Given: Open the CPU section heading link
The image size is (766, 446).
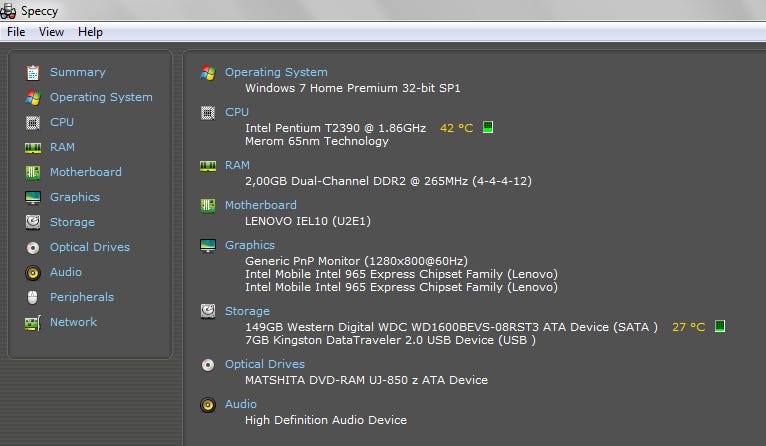Looking at the screenshot, I should tap(237, 112).
